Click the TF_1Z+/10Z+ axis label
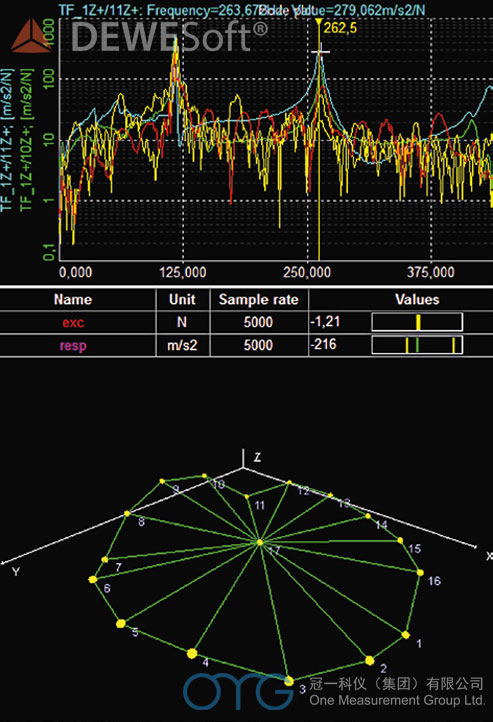 click(x=27, y=140)
